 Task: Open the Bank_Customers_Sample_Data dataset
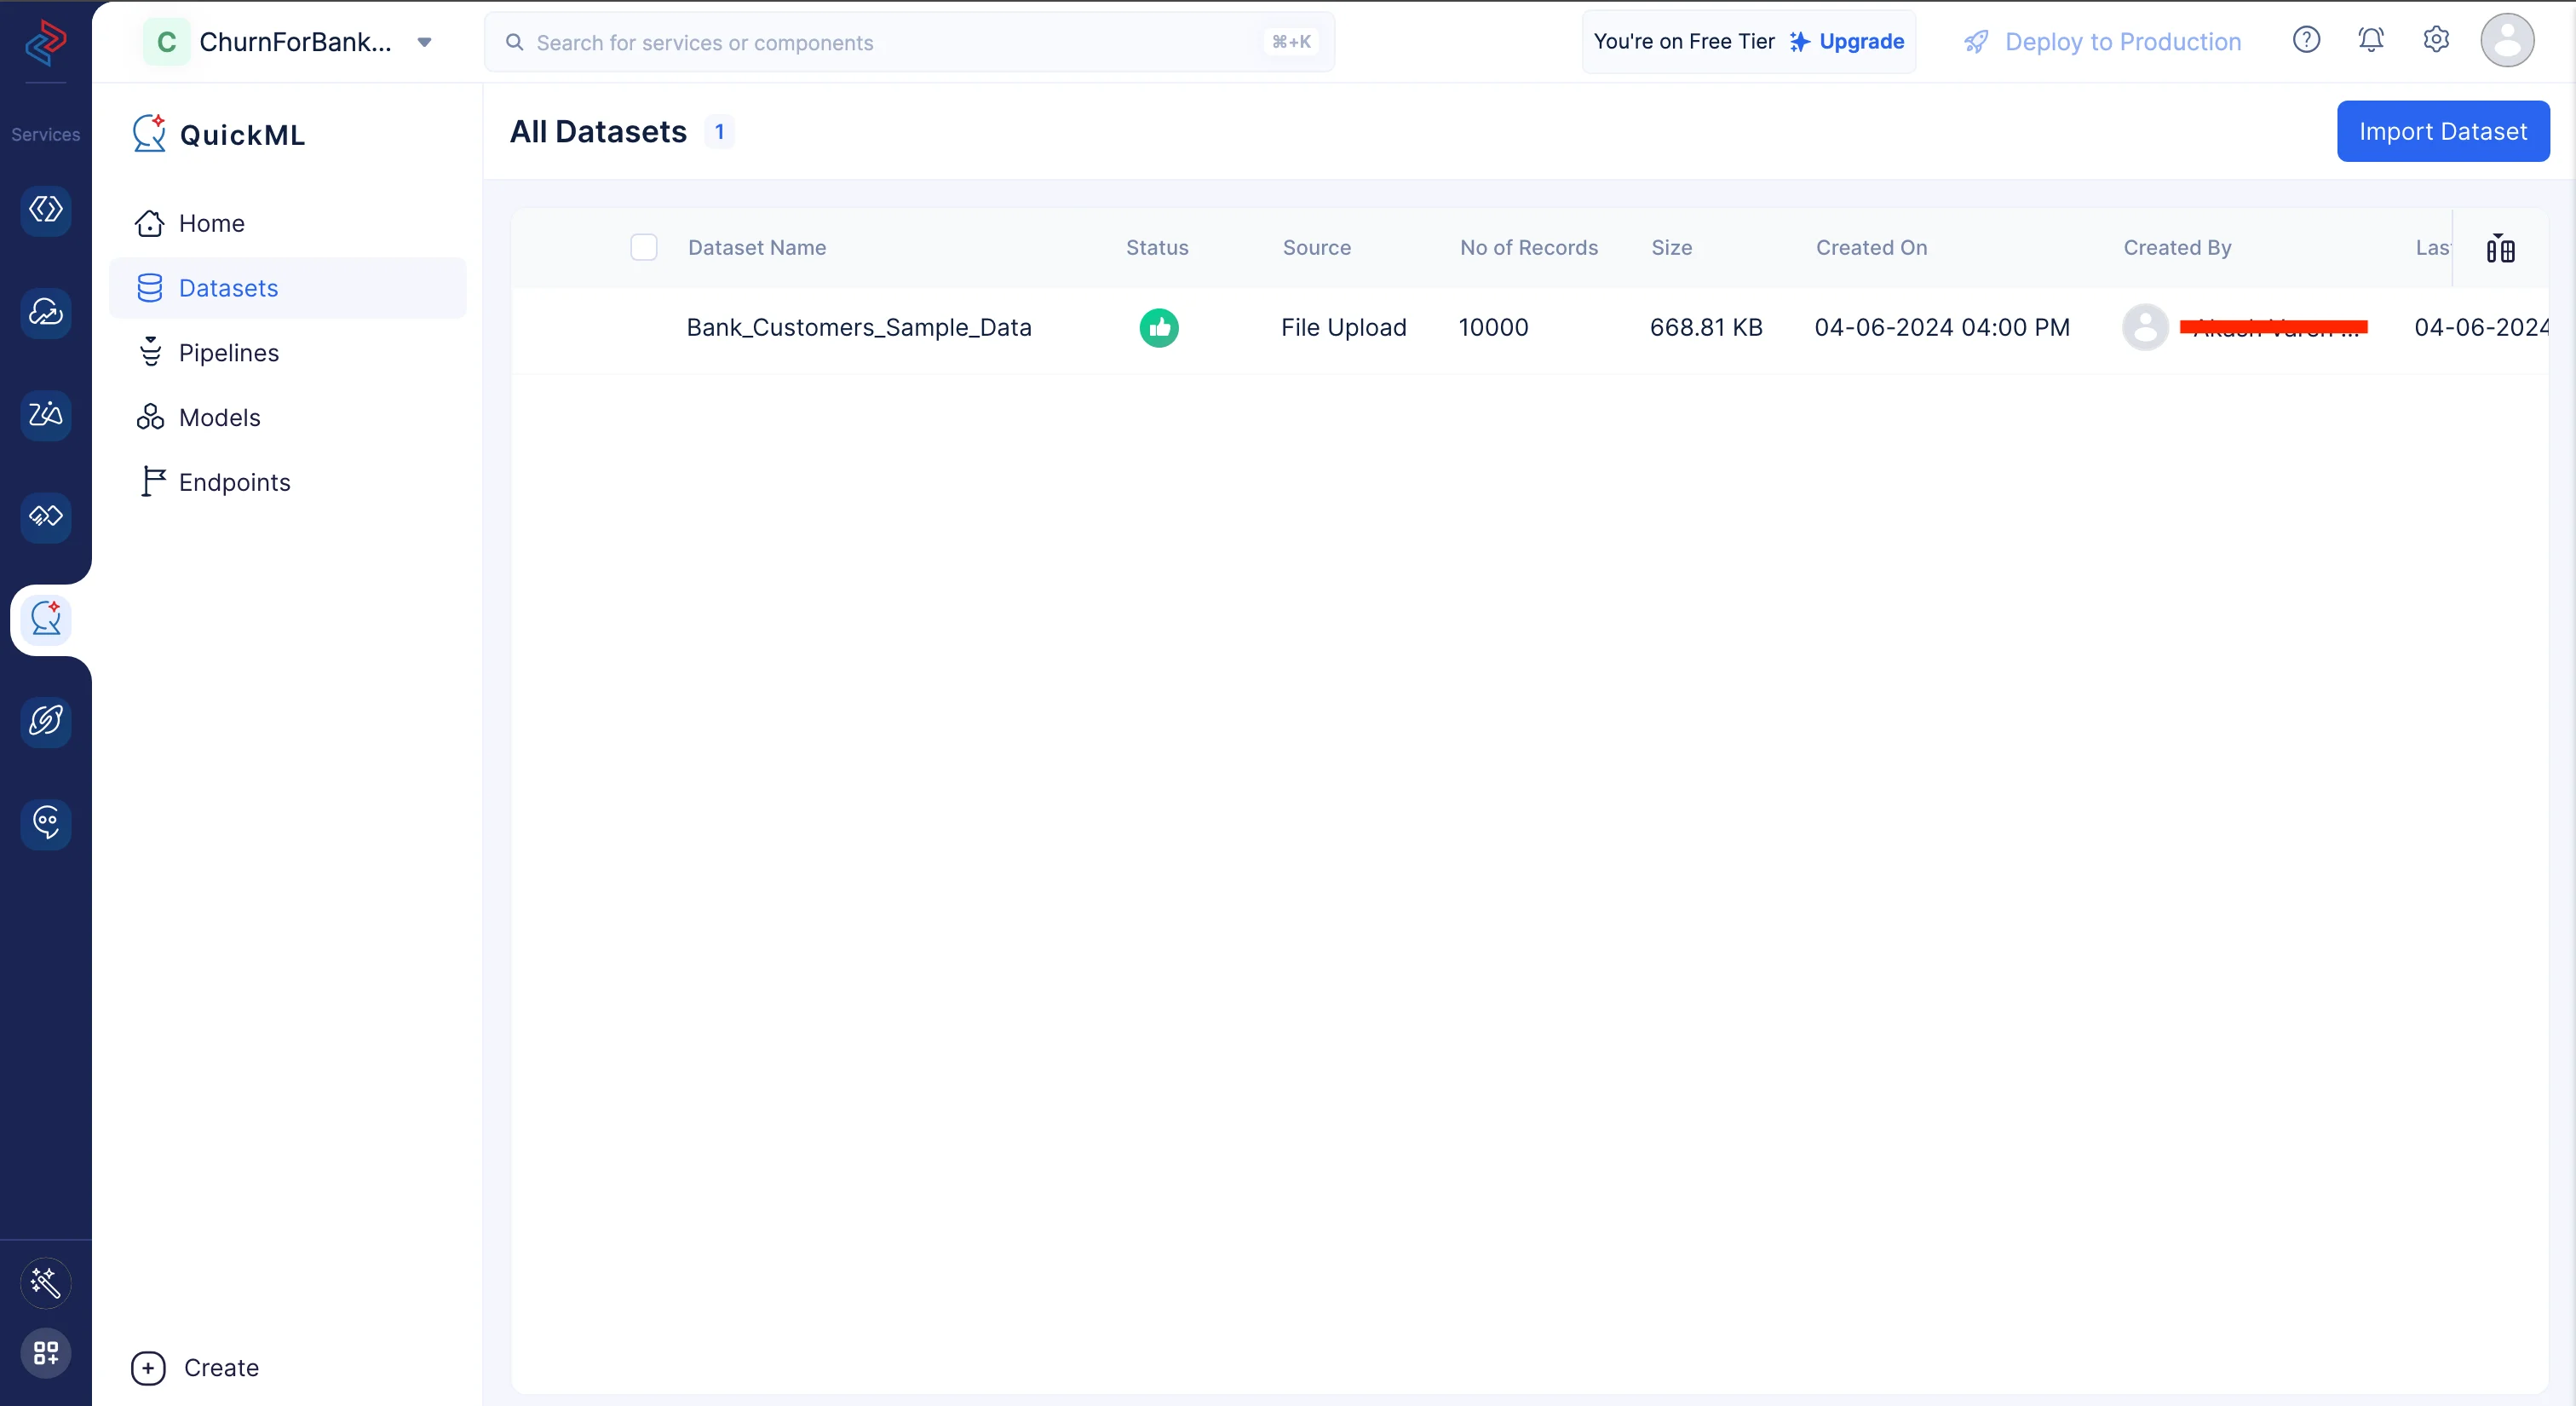click(x=858, y=328)
